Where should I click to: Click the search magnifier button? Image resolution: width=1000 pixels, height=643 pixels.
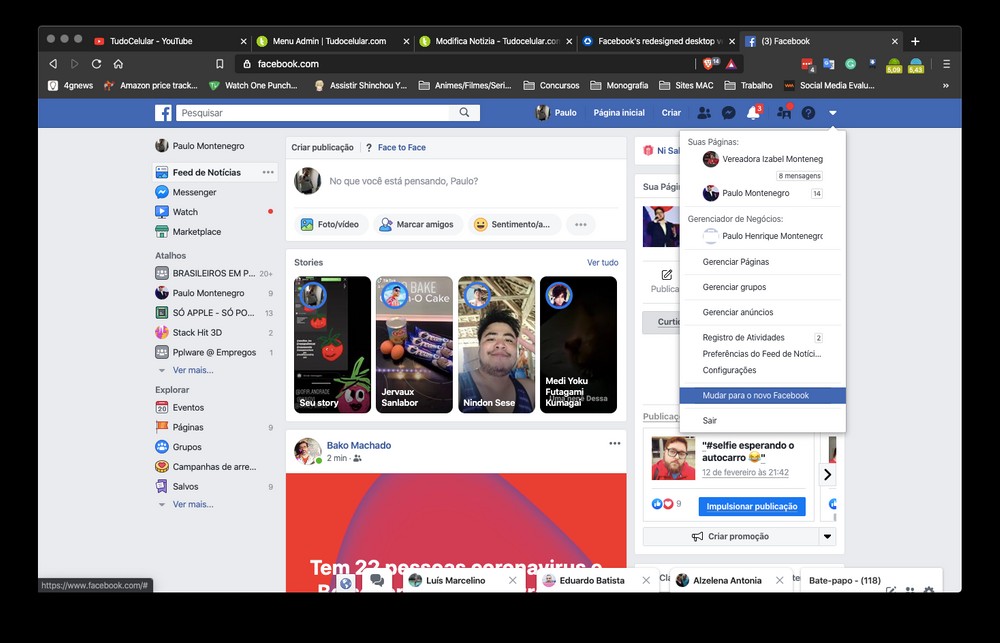(x=464, y=113)
